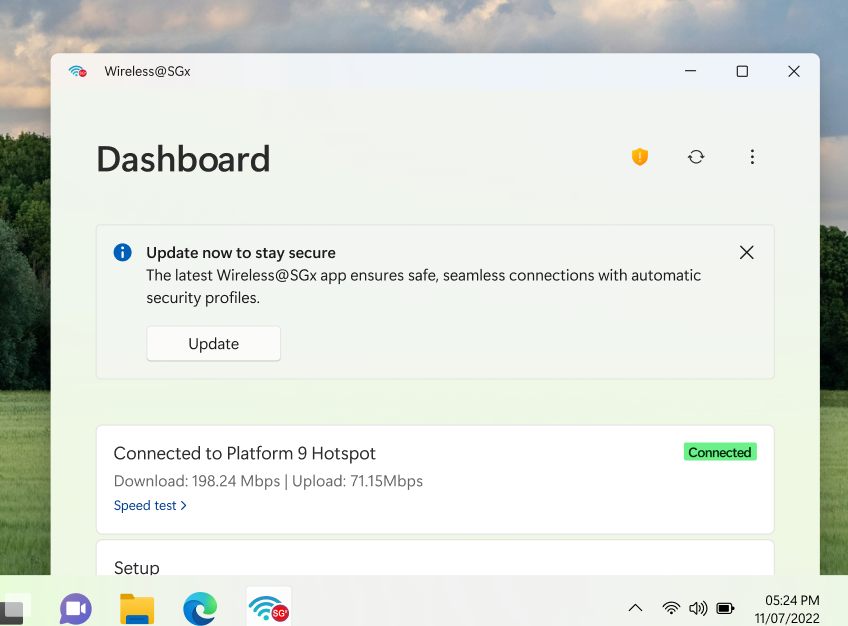848x626 pixels.
Task: Click the battery tray icon
Action: tap(725, 609)
